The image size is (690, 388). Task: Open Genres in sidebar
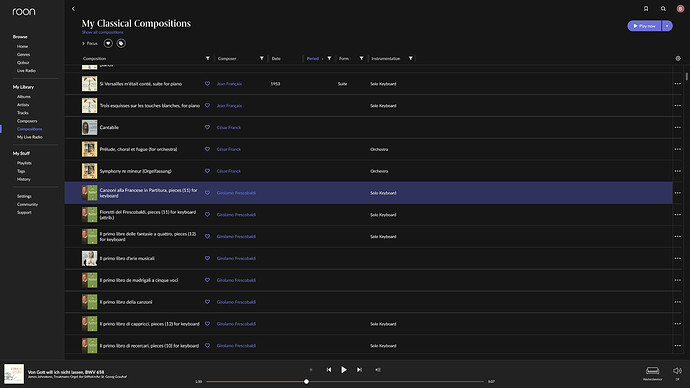(x=23, y=55)
